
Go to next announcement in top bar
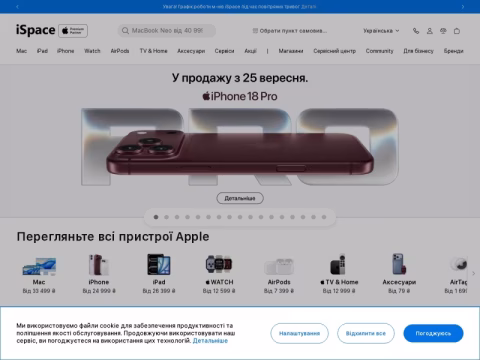click(x=463, y=7)
